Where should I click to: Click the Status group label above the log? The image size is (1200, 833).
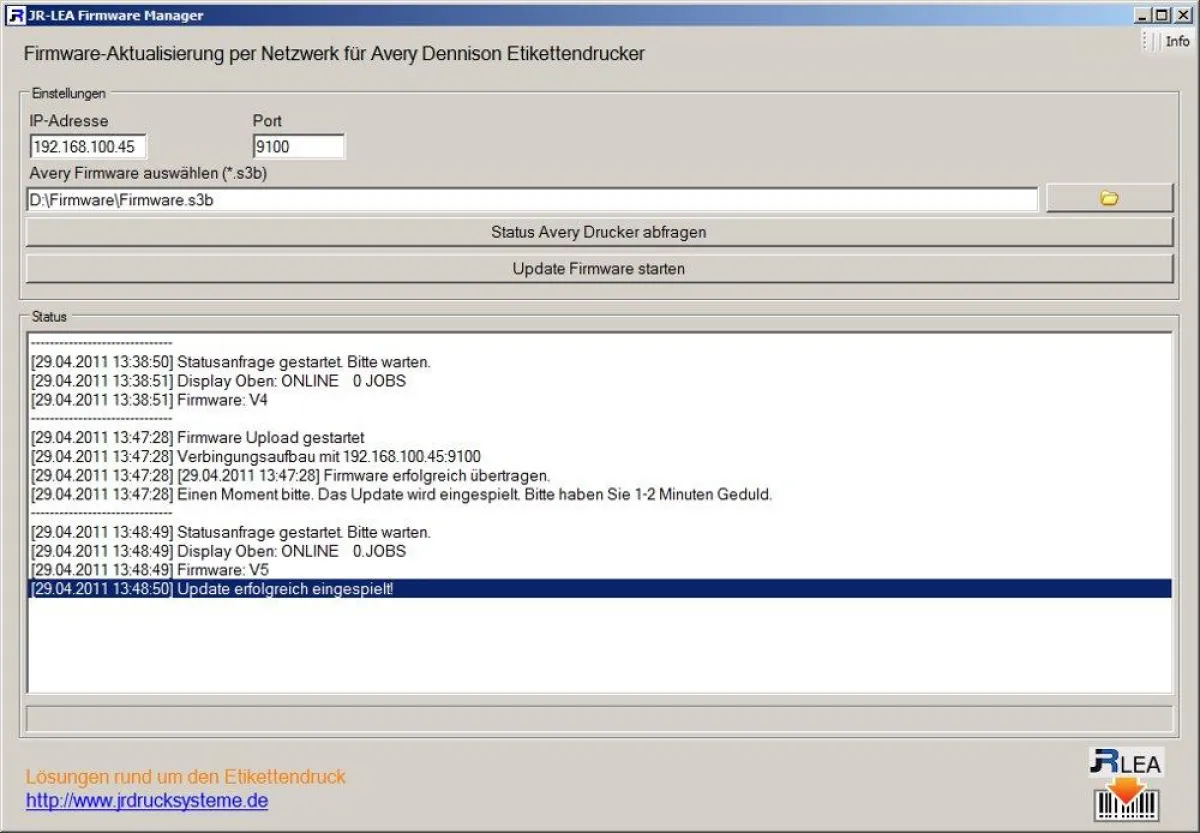tap(49, 315)
